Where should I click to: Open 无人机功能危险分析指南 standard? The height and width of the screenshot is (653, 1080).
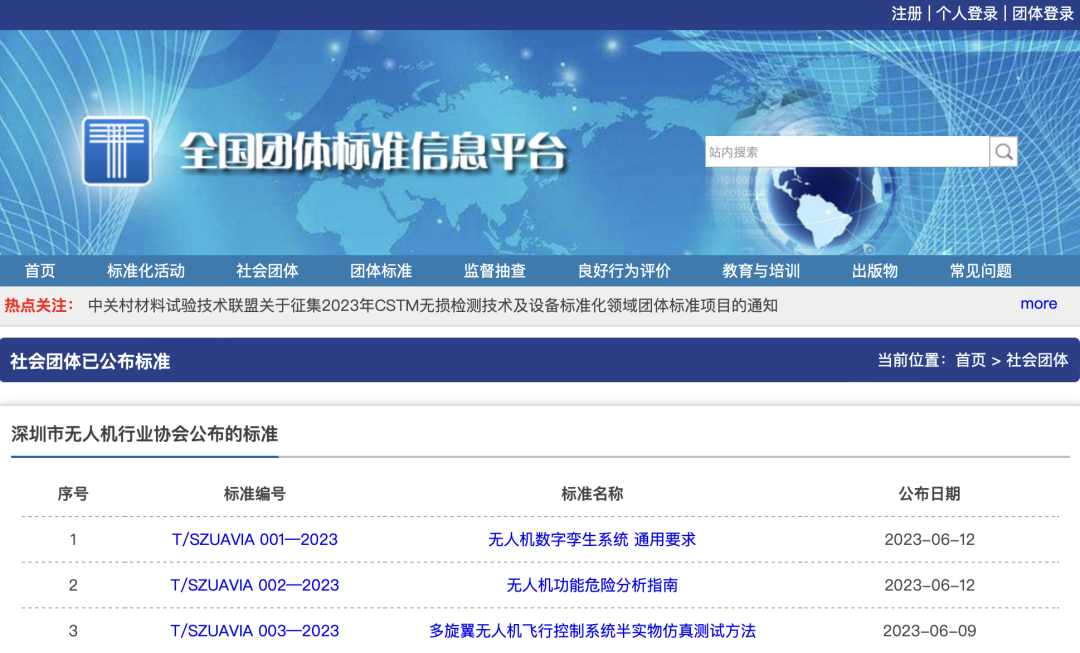click(x=592, y=585)
